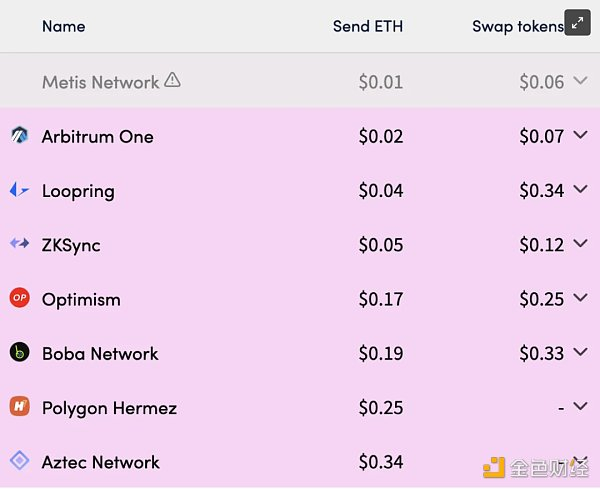Click the Arbitrum One logo icon
This screenshot has height=489, width=600.
19,136
